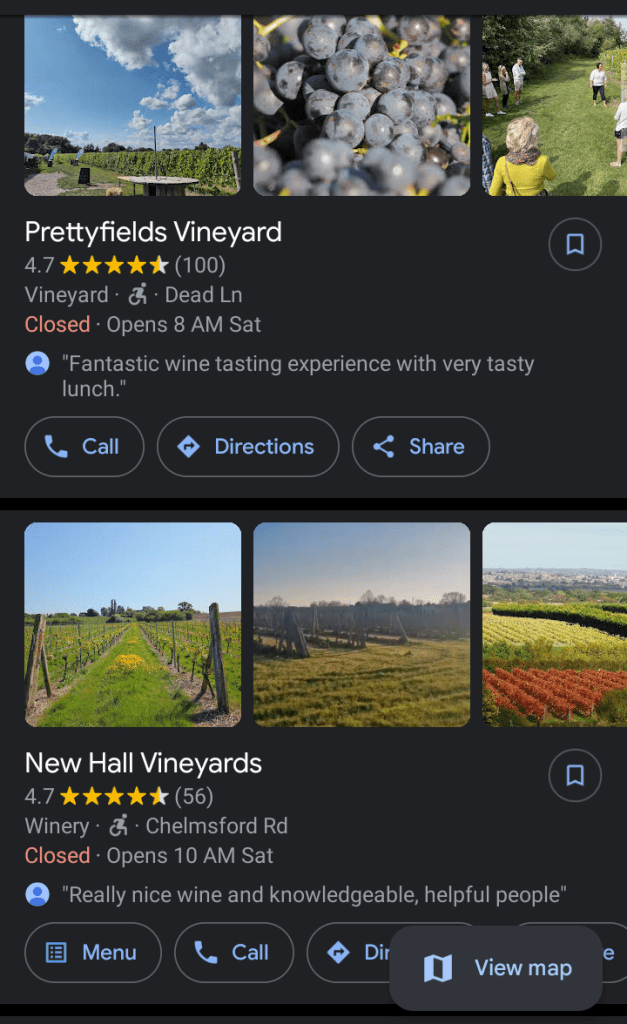Read the "Really nice wine" review snippet
This screenshot has height=1024, width=627.
pyautogui.click(x=314, y=894)
